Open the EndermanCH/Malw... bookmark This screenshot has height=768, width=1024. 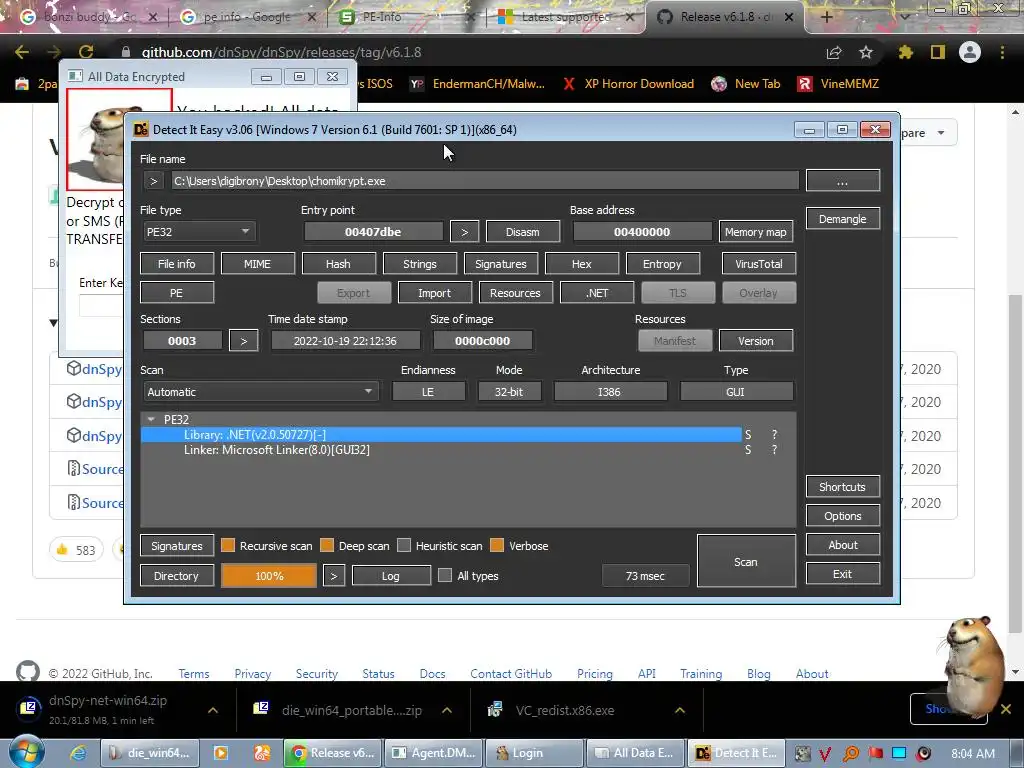pos(477,84)
